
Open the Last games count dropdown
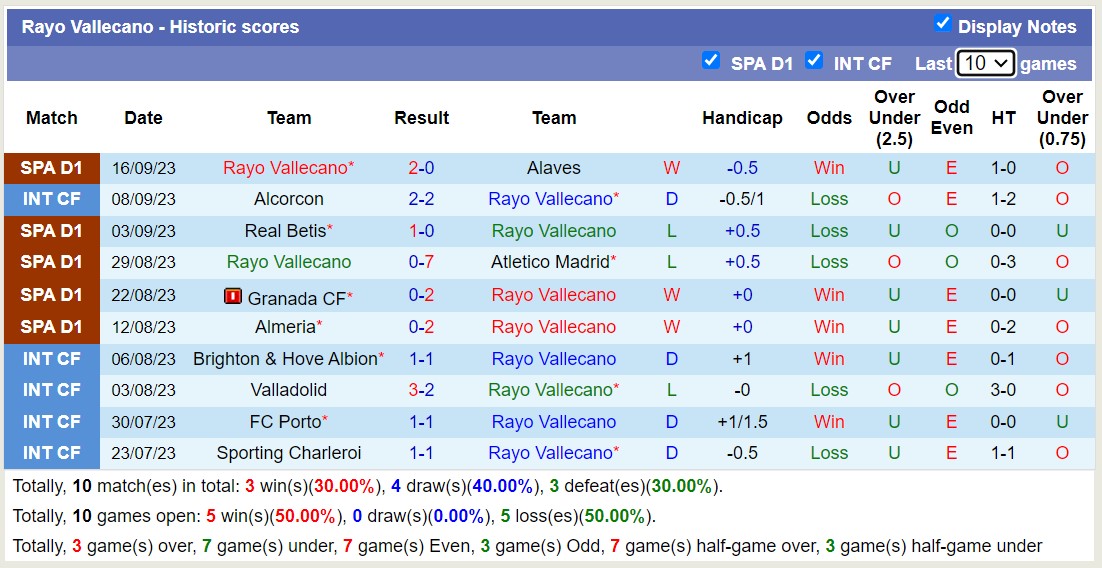(985, 63)
